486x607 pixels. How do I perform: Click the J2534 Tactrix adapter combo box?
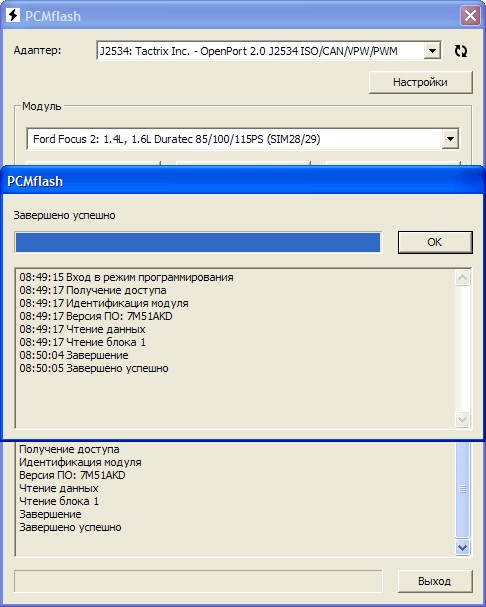point(268,50)
